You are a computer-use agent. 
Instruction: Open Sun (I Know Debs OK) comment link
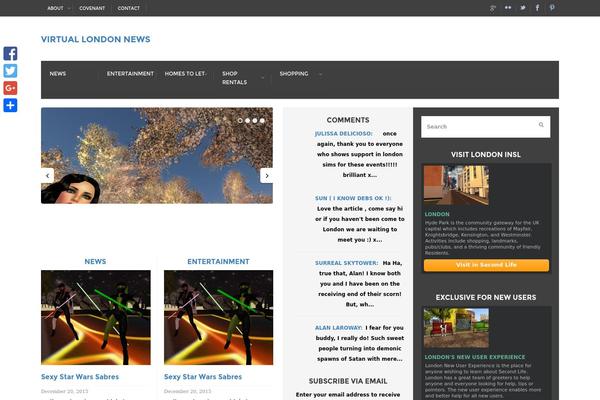pos(353,198)
